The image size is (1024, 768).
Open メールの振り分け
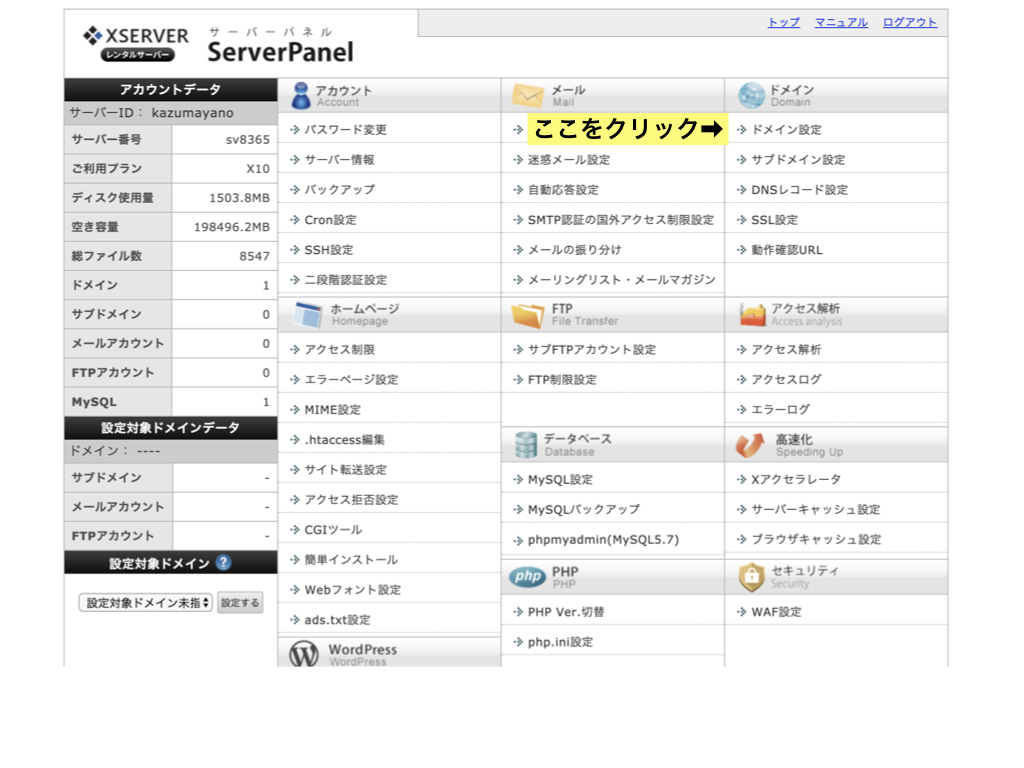575,250
